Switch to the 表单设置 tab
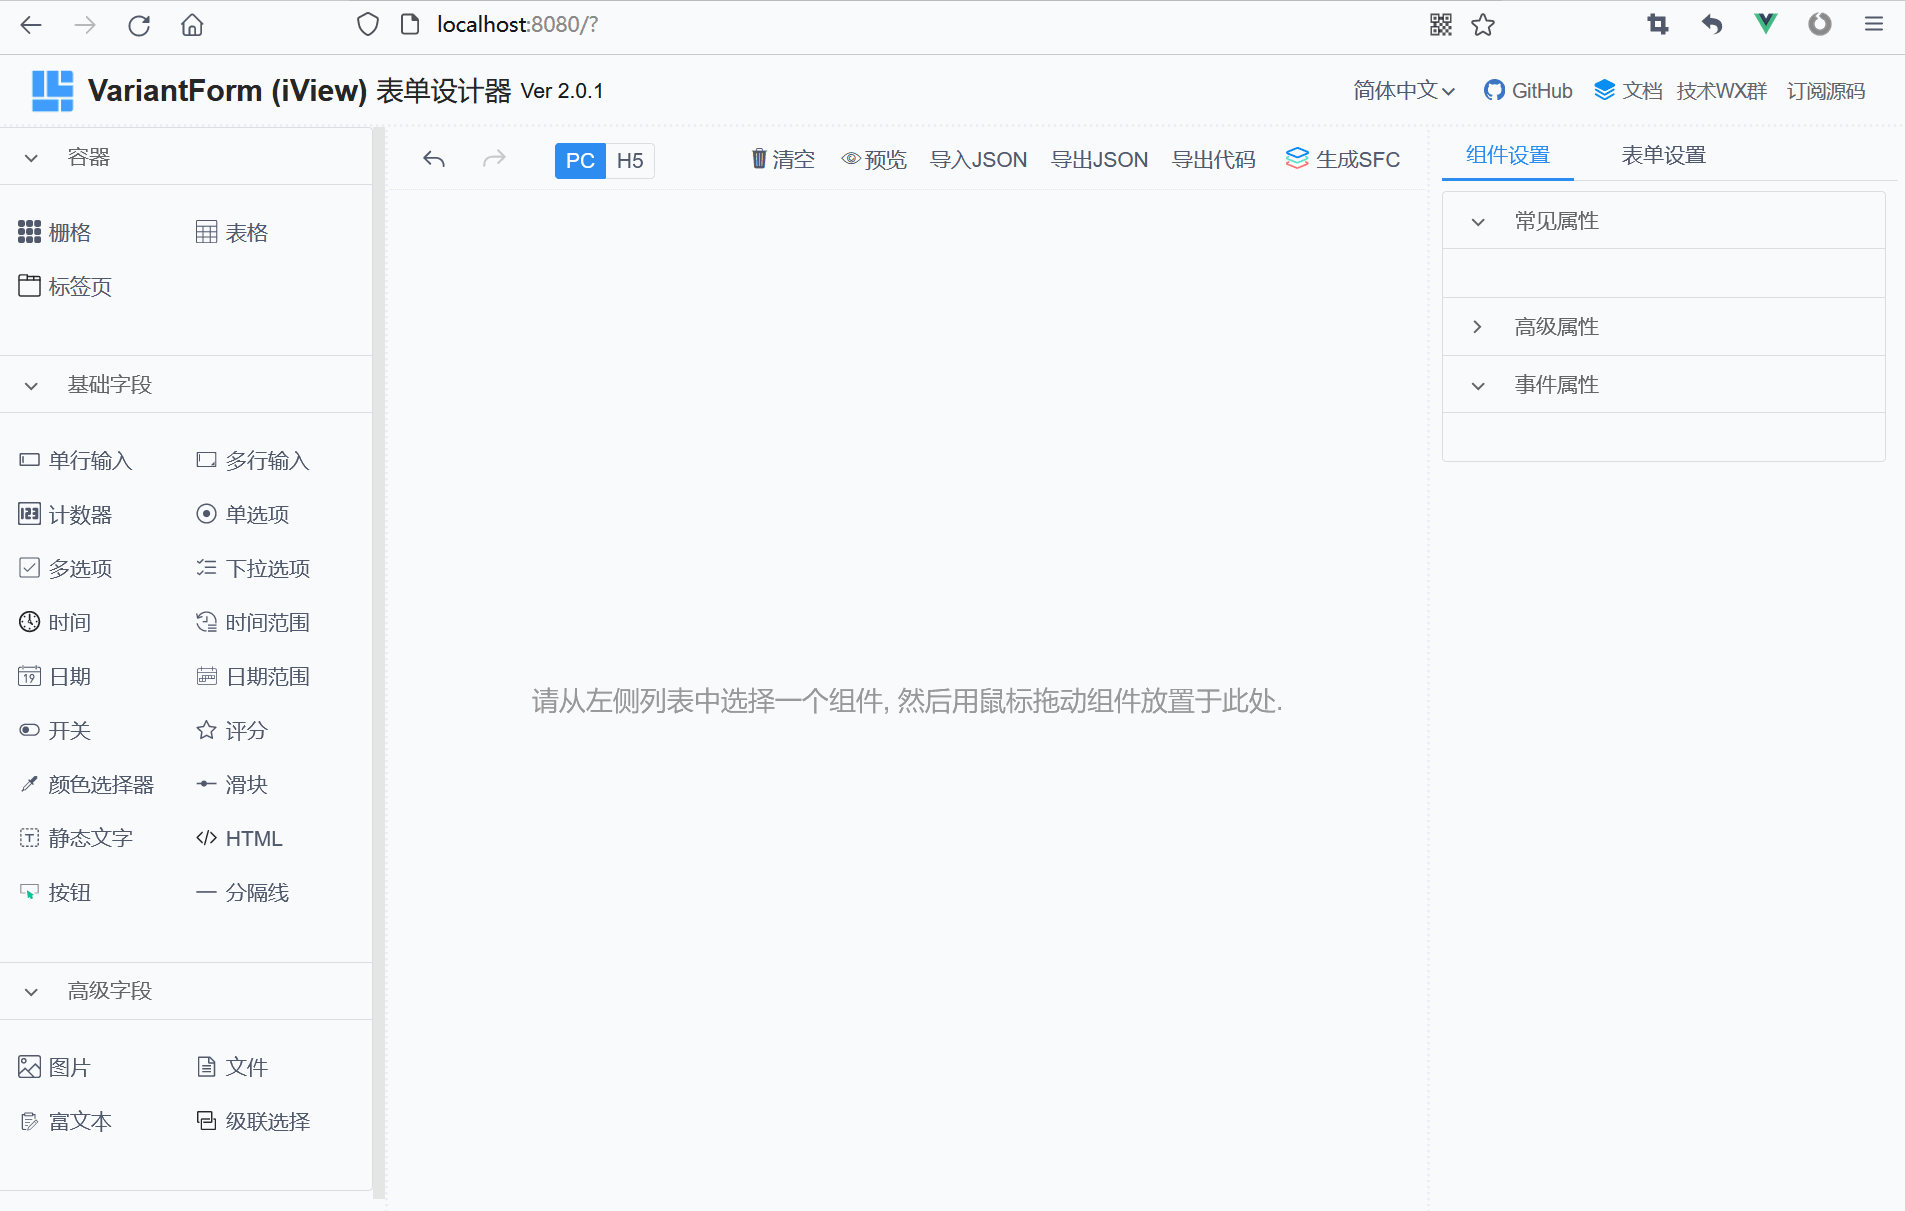 1664,155
